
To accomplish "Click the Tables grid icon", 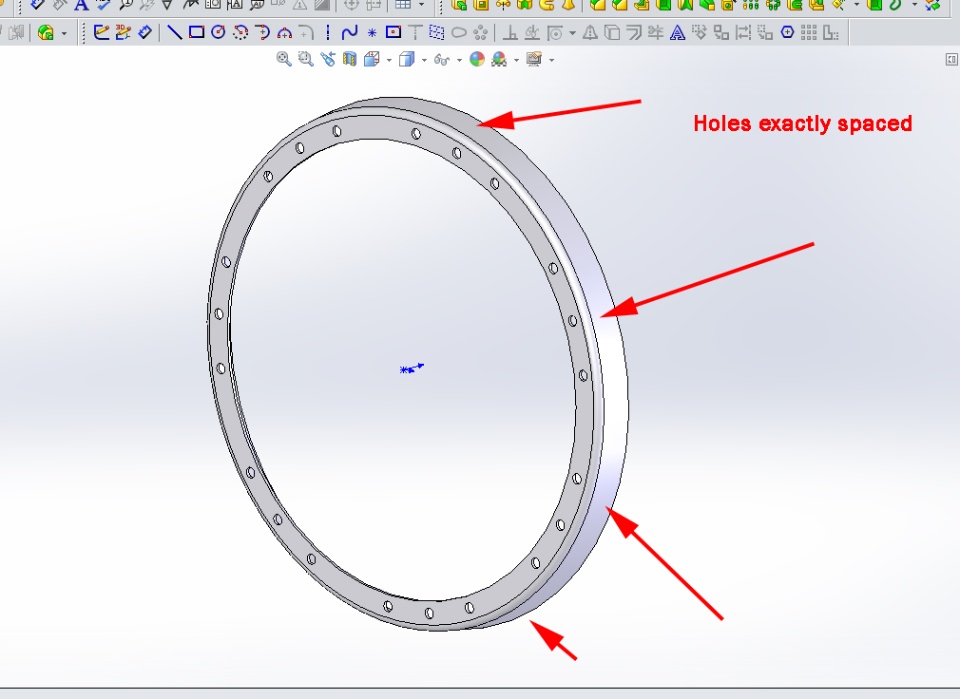I will click(403, 5).
